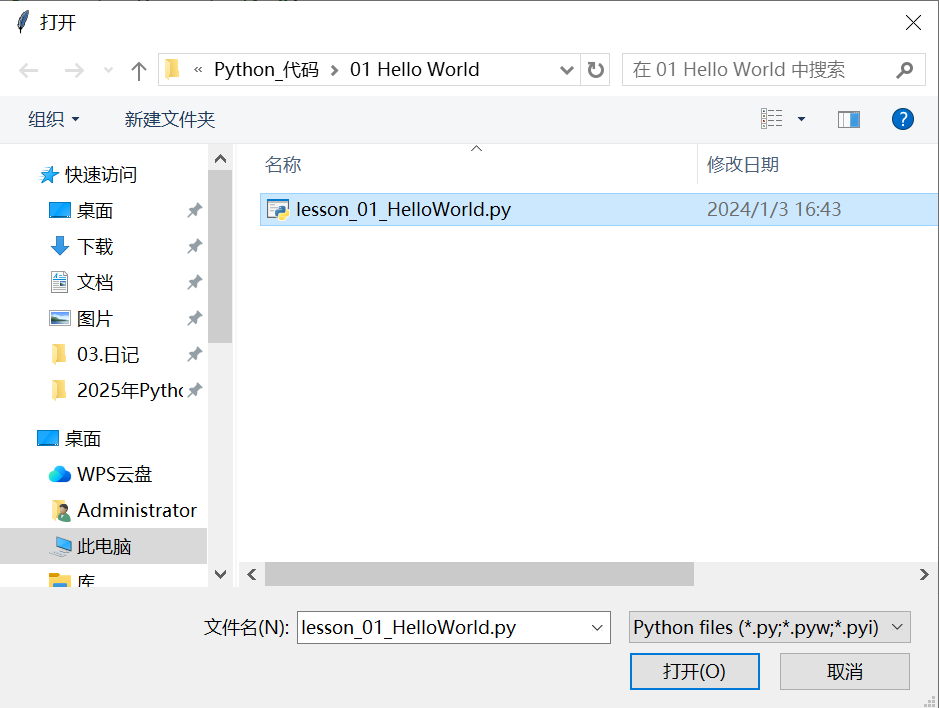Click the 文件名 input field
Screen dimensions: 939x708
443,627
